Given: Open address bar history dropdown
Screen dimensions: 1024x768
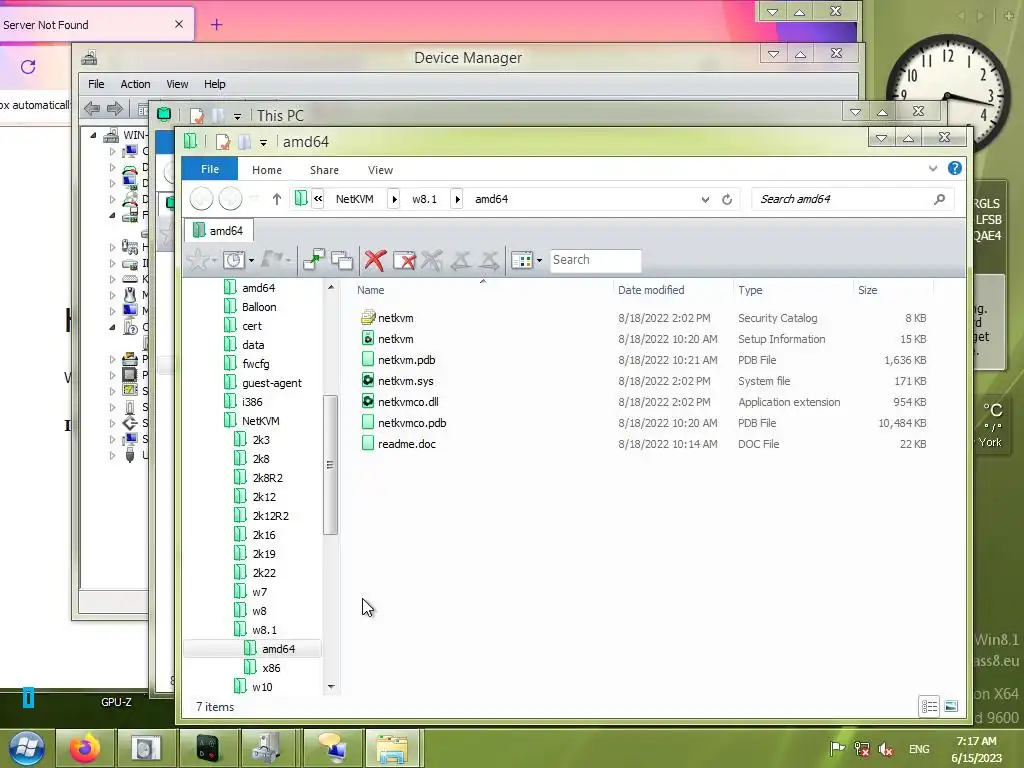Looking at the screenshot, I should click(705, 199).
